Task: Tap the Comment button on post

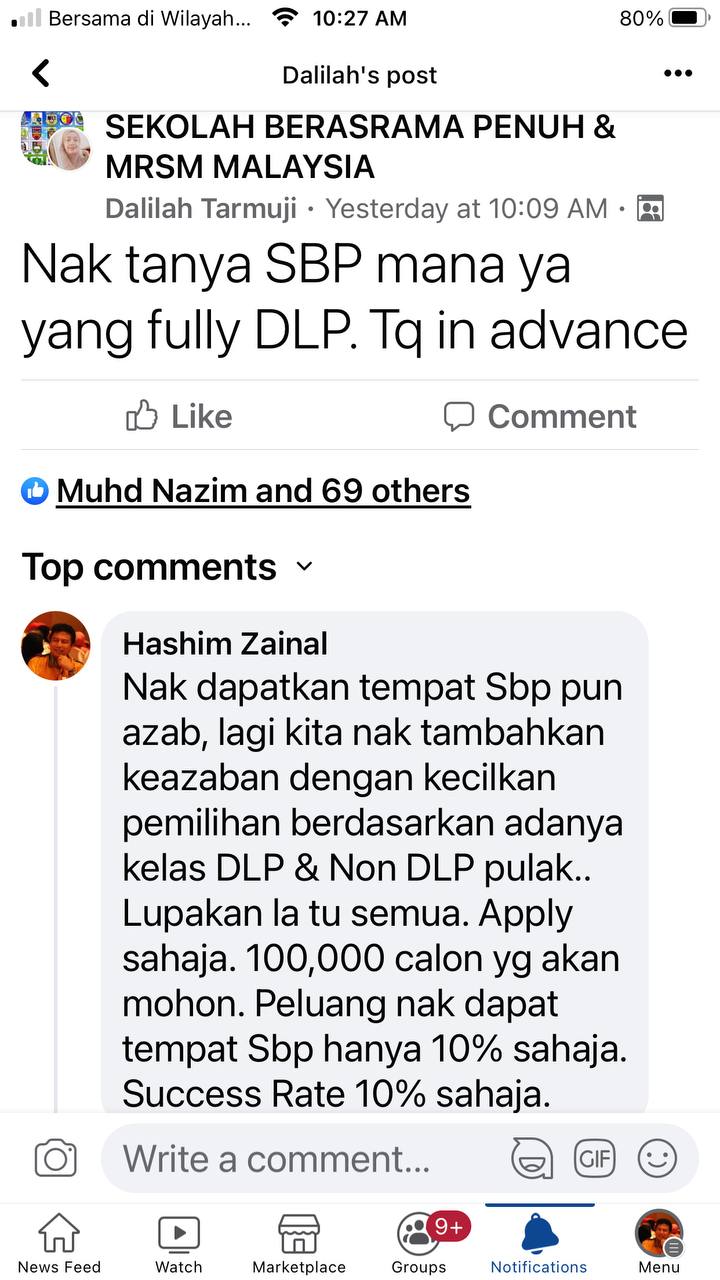Action: 540,416
